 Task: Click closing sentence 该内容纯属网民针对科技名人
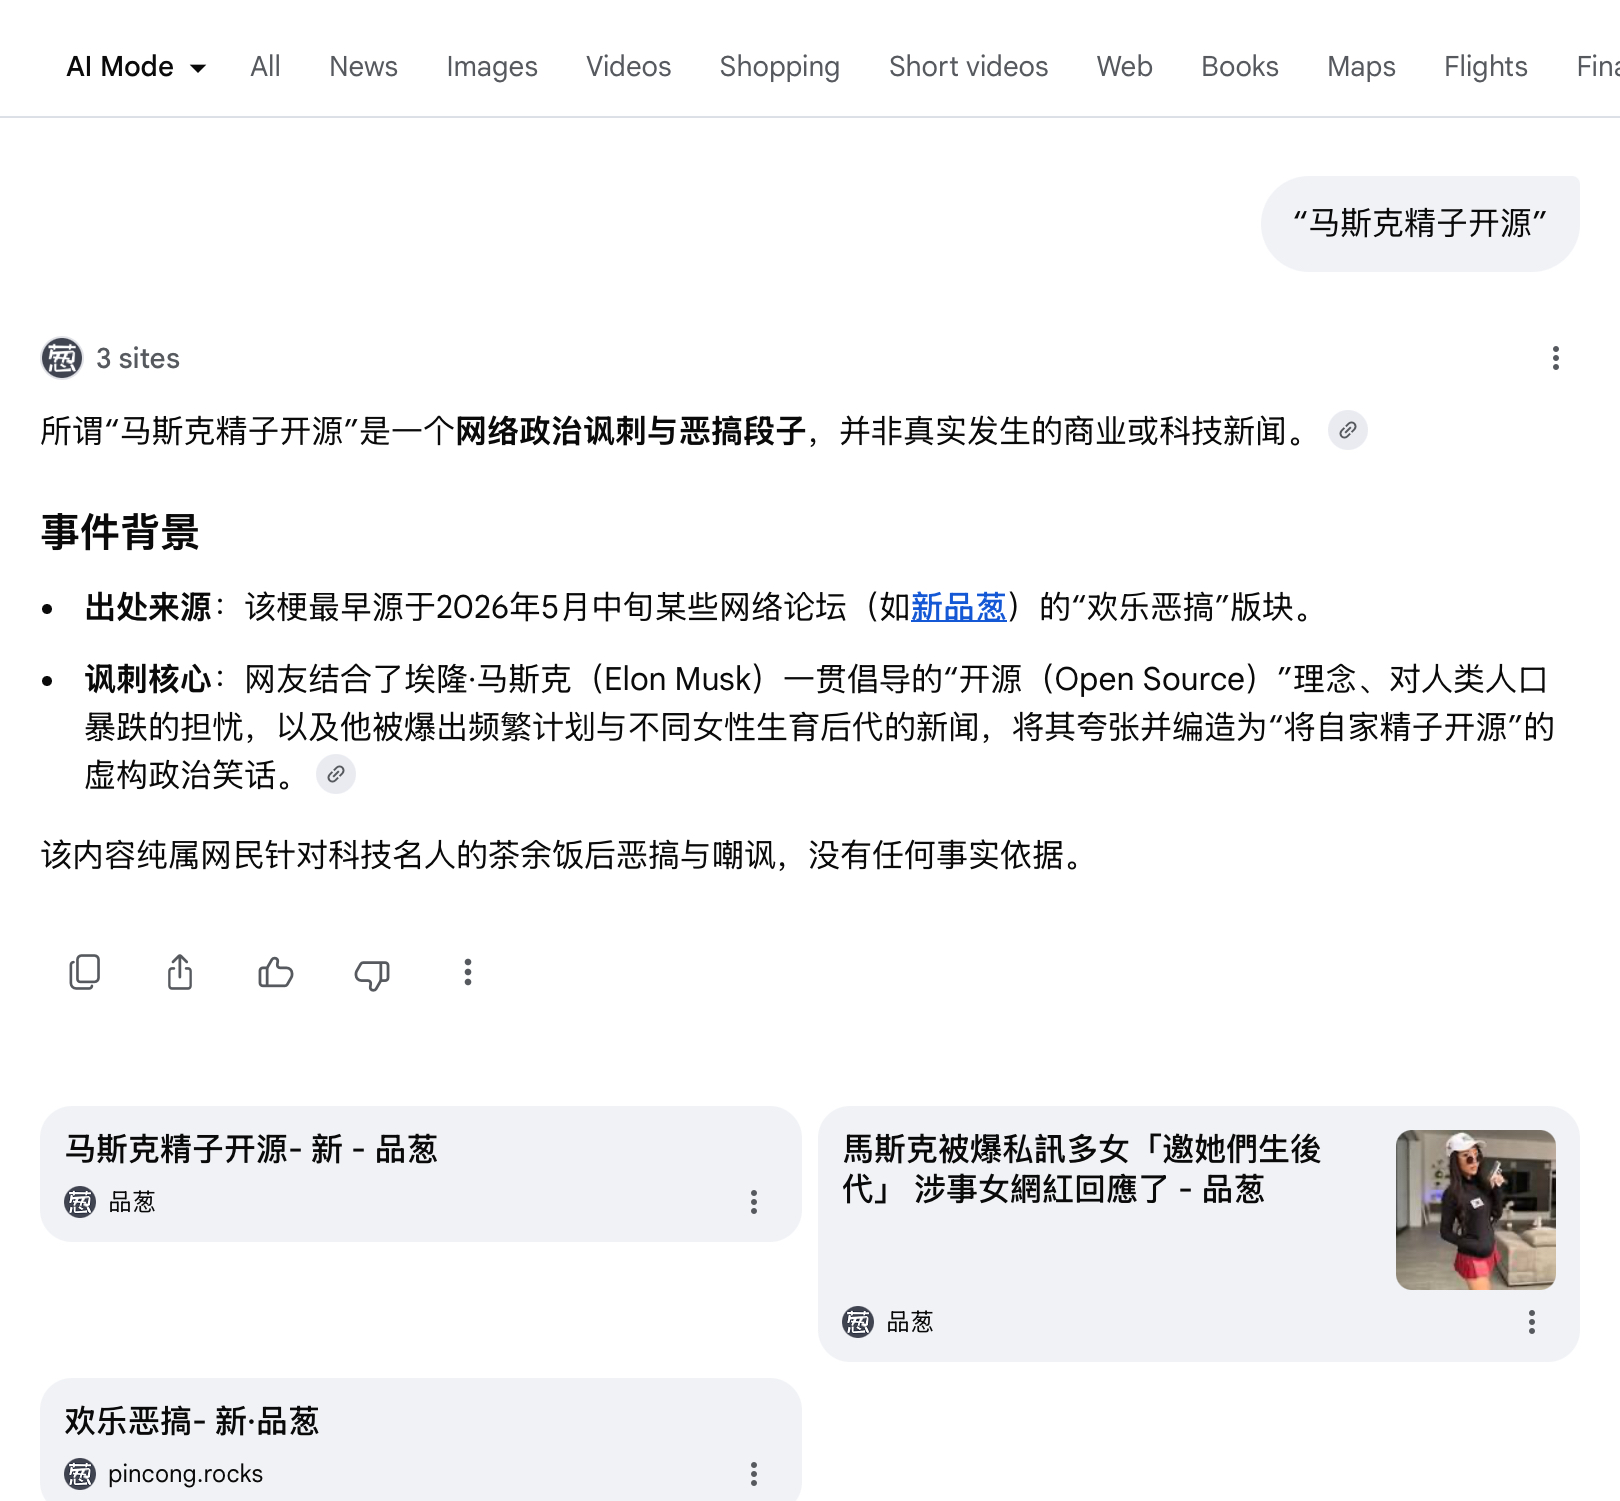click(x=566, y=855)
